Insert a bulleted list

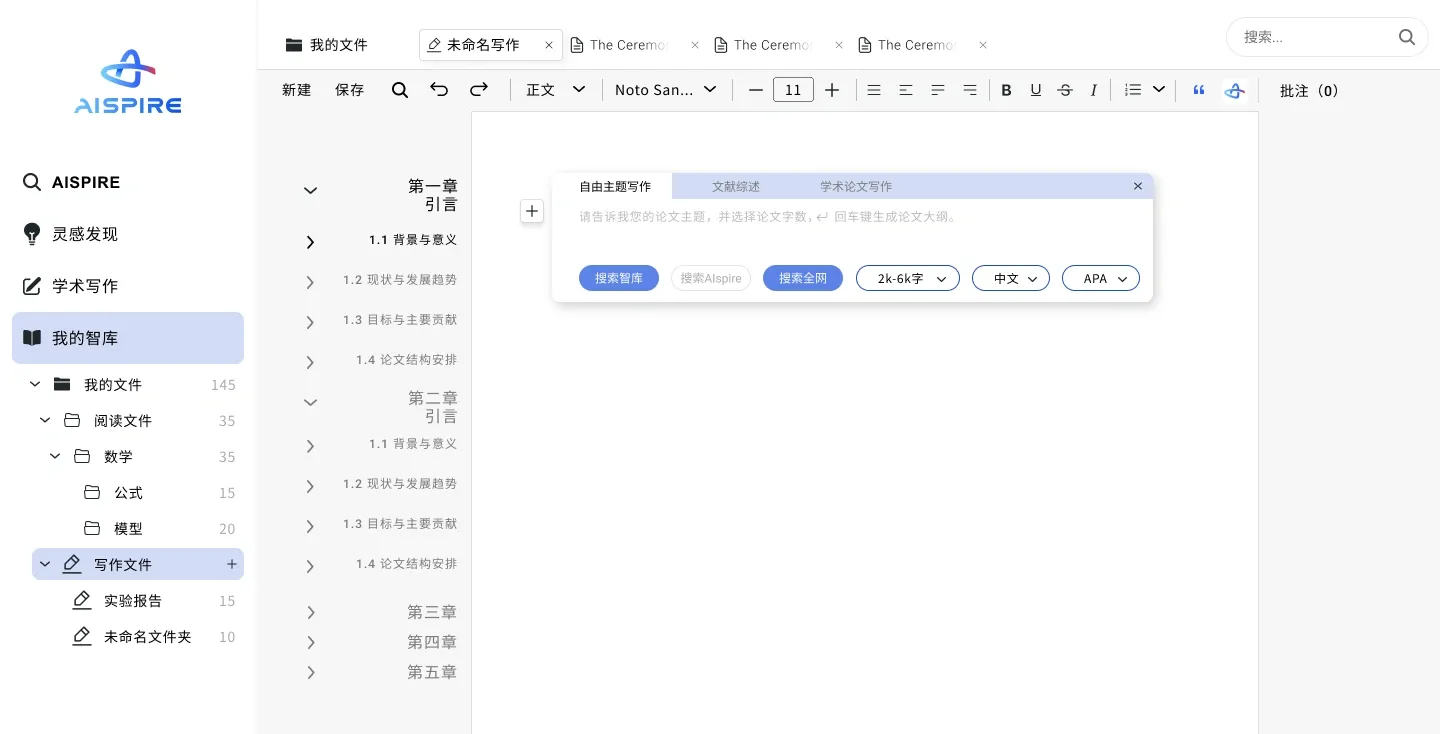click(1133, 90)
